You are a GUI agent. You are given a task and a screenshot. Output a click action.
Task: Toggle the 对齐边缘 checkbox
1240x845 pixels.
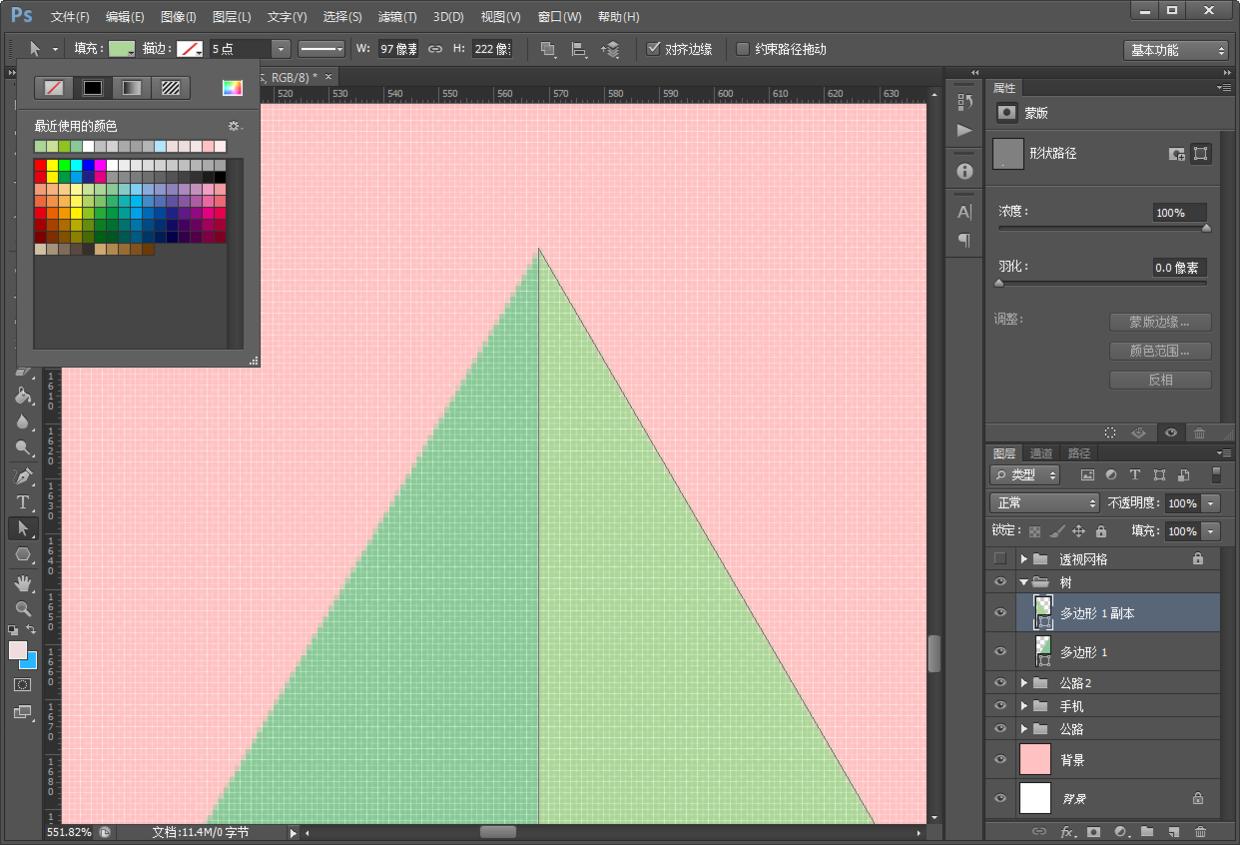click(x=654, y=49)
